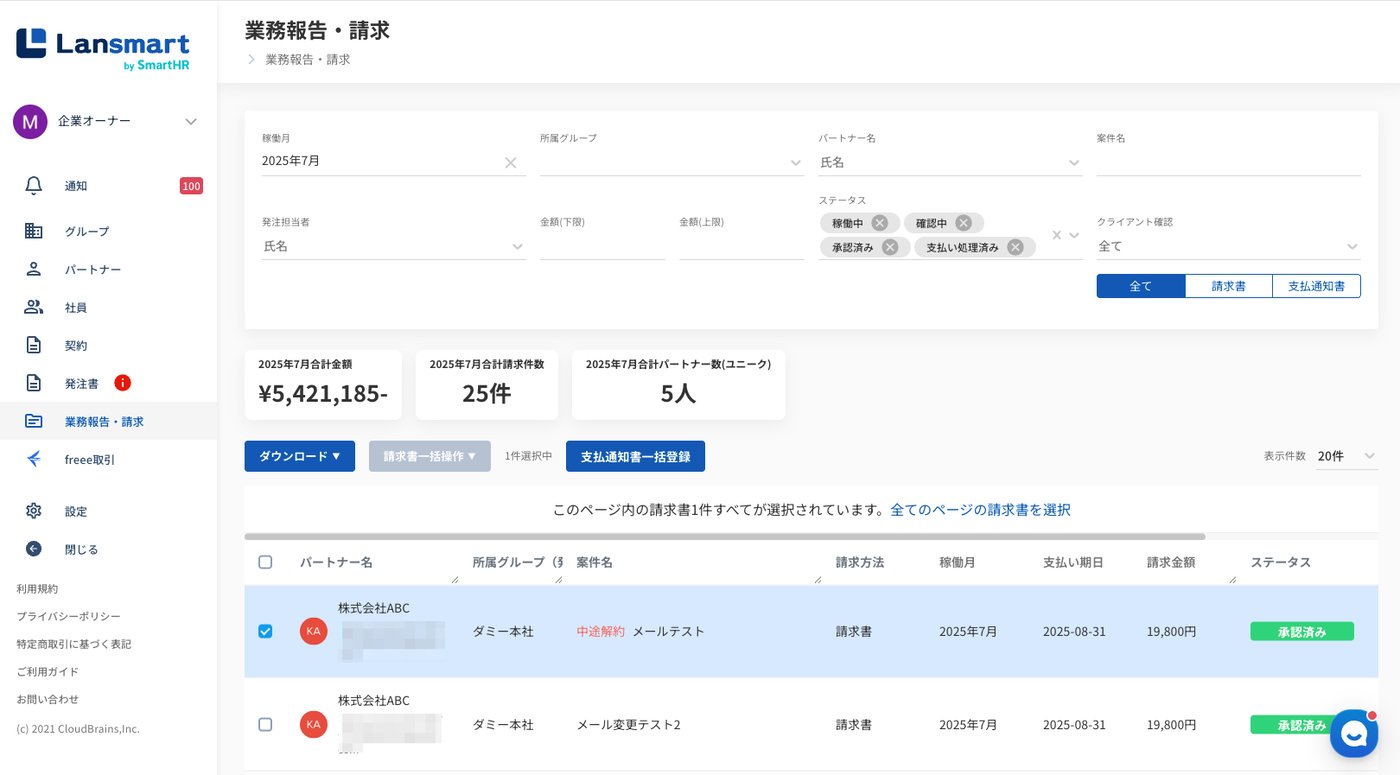Image resolution: width=1400 pixels, height=775 pixels.
Task: Check the メール変更テスト2 row checkbox
Action: point(265,724)
